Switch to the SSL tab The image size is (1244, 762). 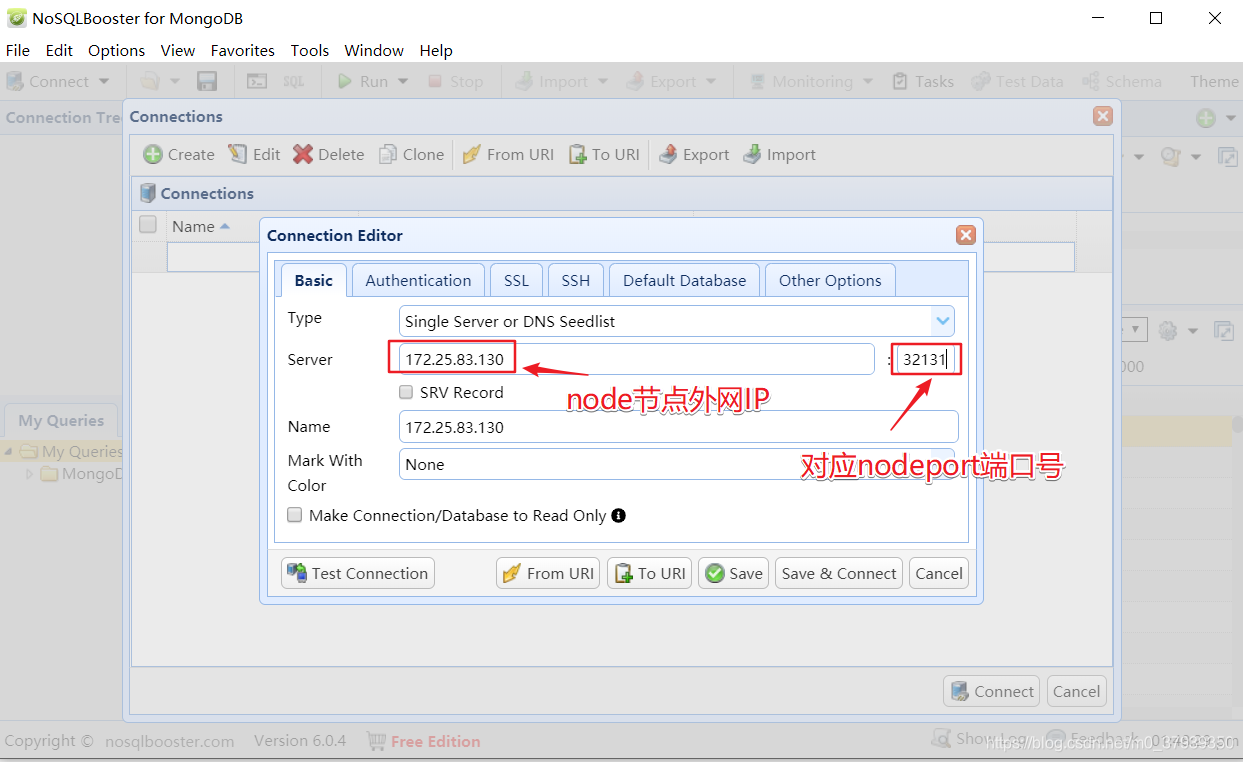coord(516,281)
